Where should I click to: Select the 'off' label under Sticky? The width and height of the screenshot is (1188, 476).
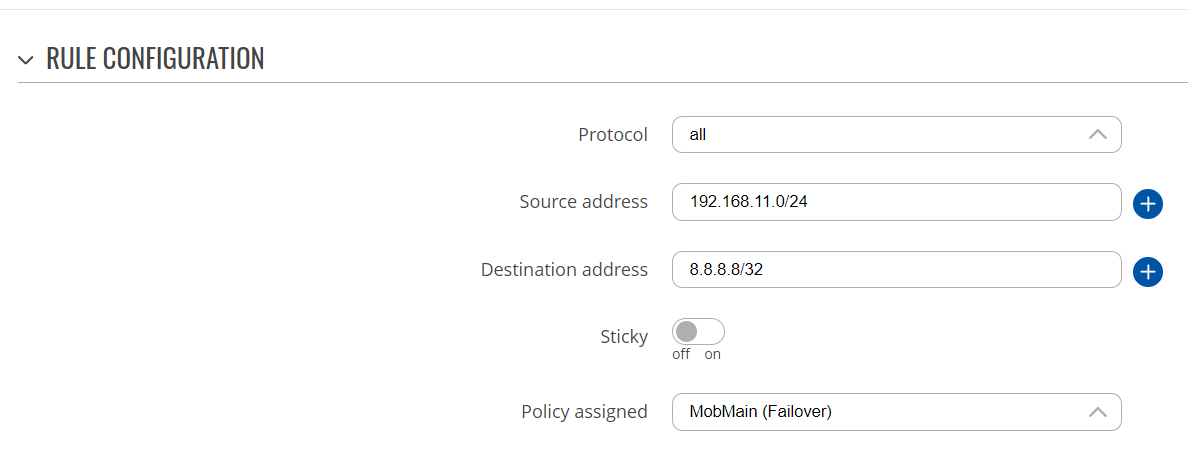pos(681,354)
